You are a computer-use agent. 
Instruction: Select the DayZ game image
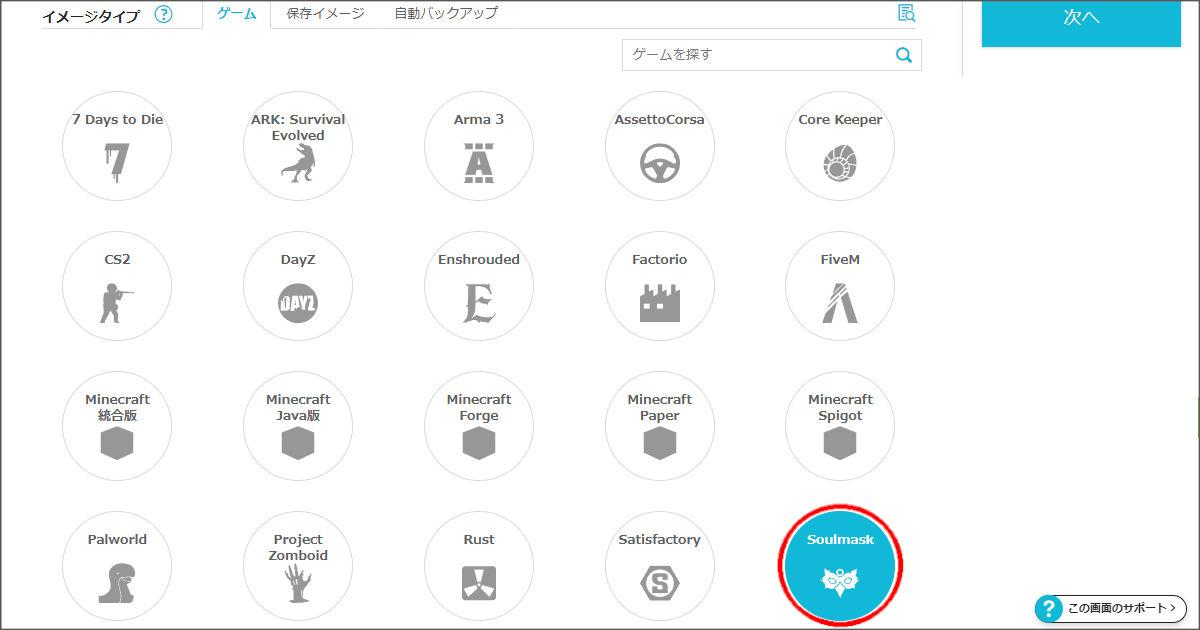tap(298, 286)
